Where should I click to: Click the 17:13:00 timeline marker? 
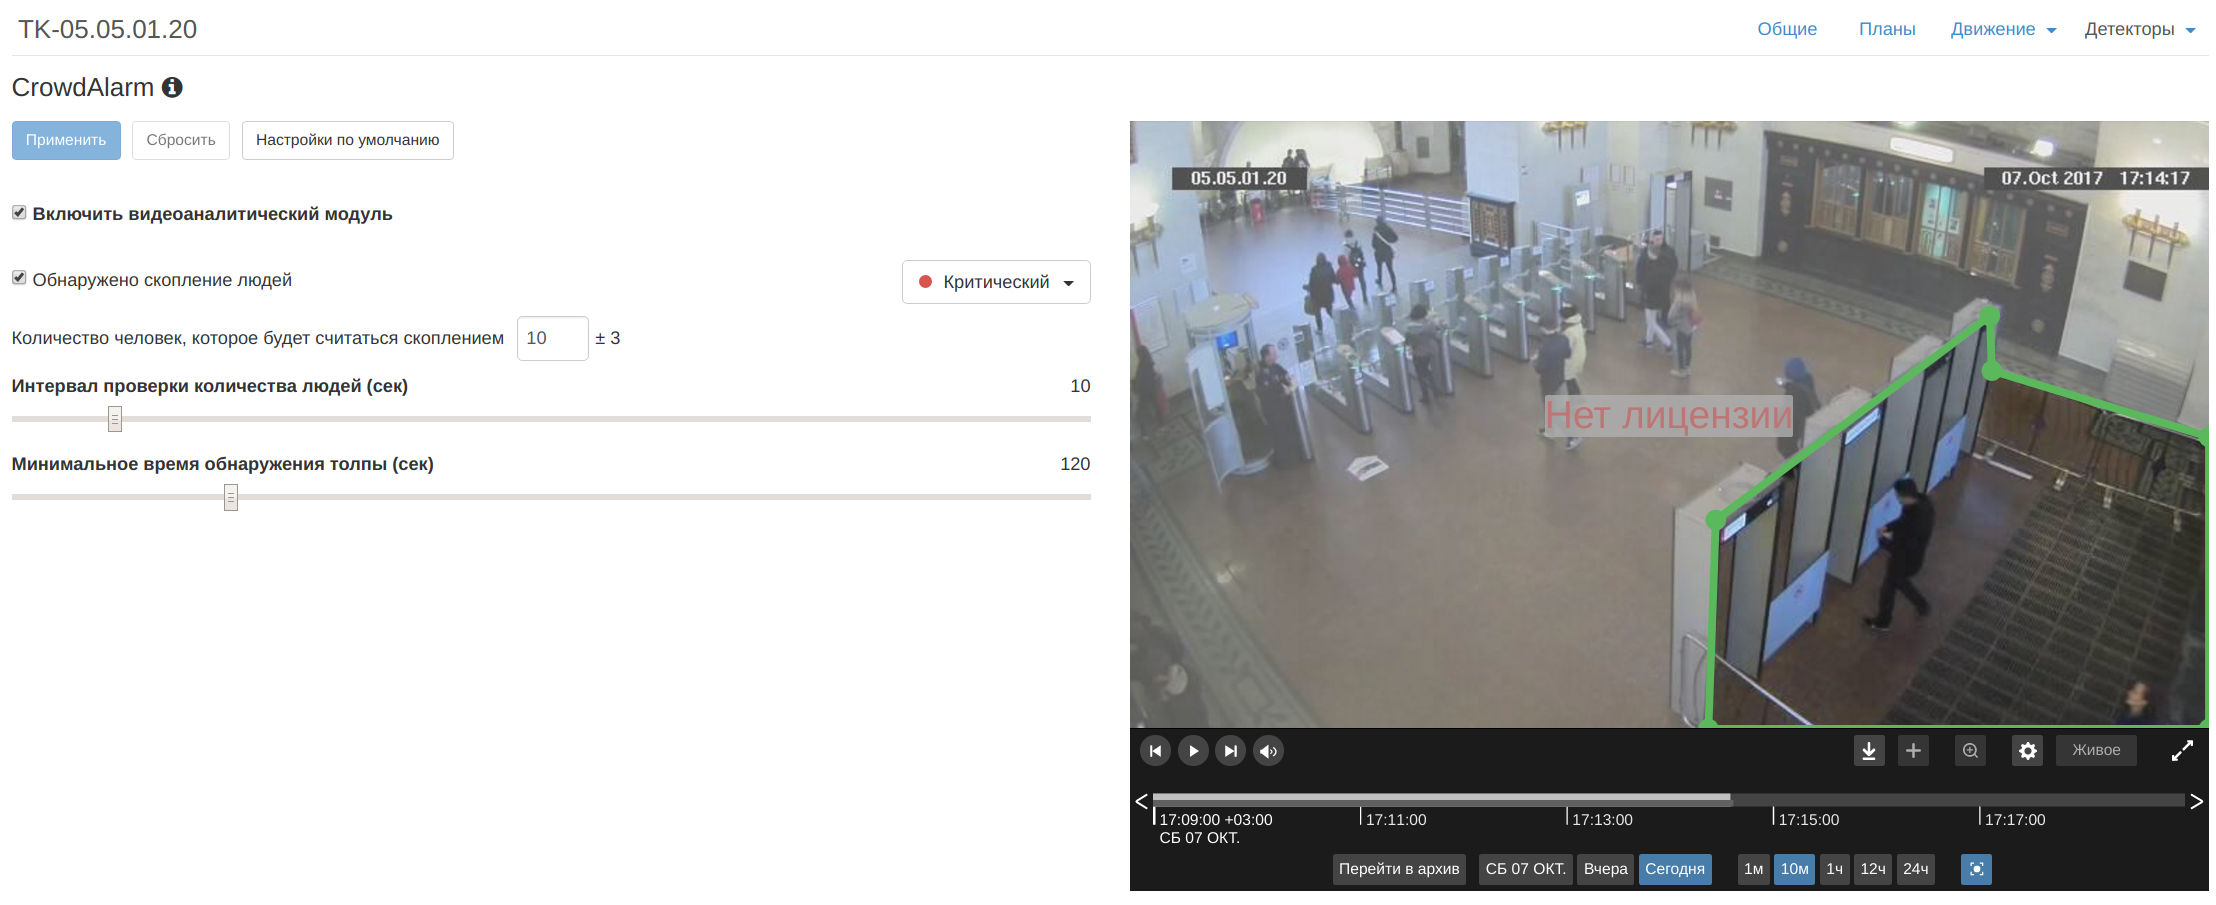(1601, 819)
